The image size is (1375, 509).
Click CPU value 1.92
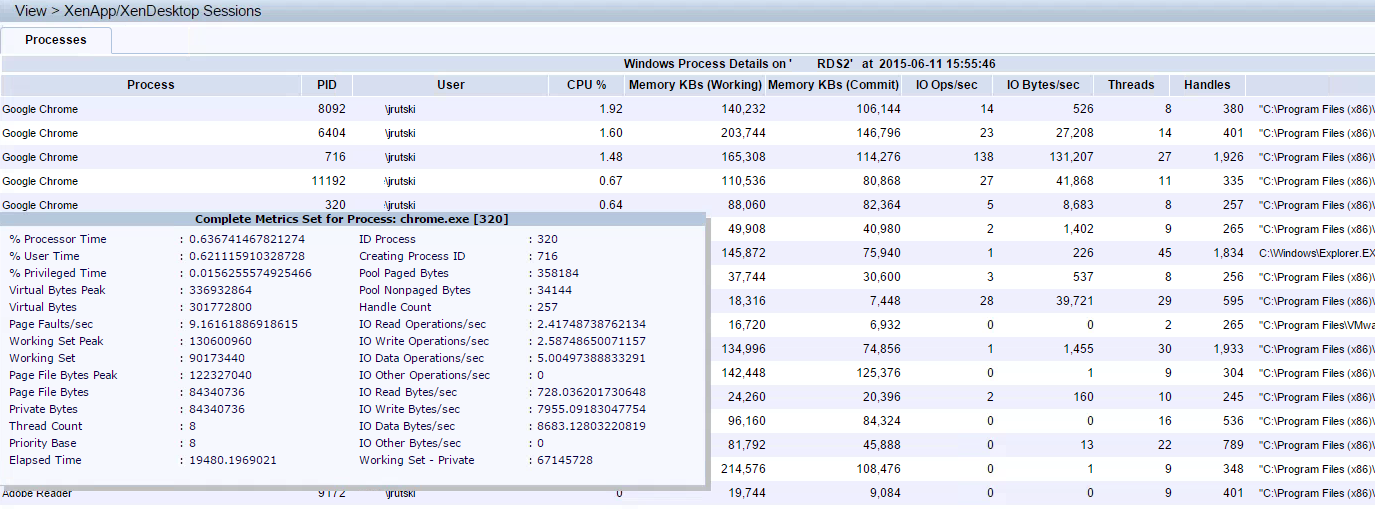coord(610,109)
